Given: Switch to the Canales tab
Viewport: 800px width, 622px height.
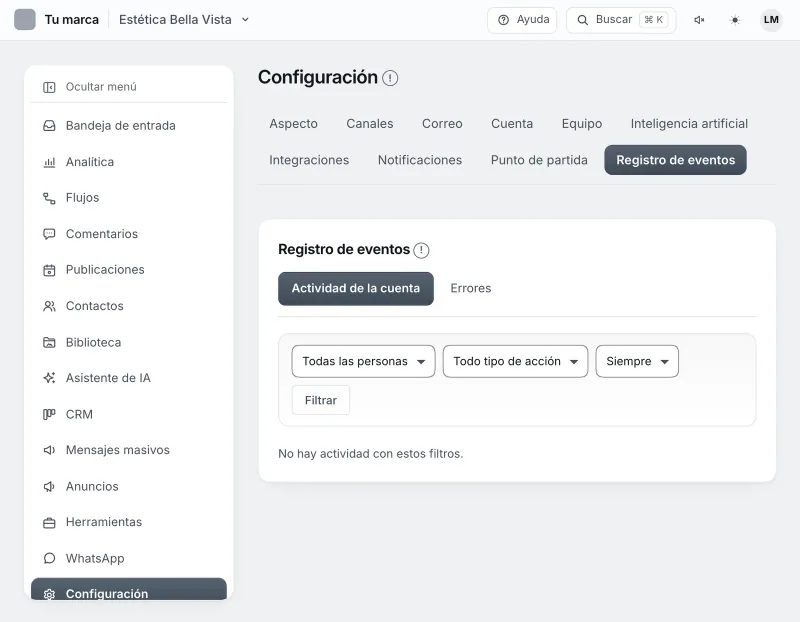Looking at the screenshot, I should [369, 123].
